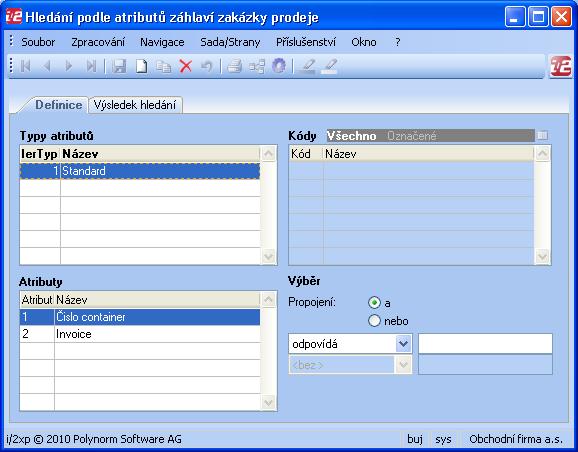Click the new document toolbar icon
578x452 pixels.
142,66
